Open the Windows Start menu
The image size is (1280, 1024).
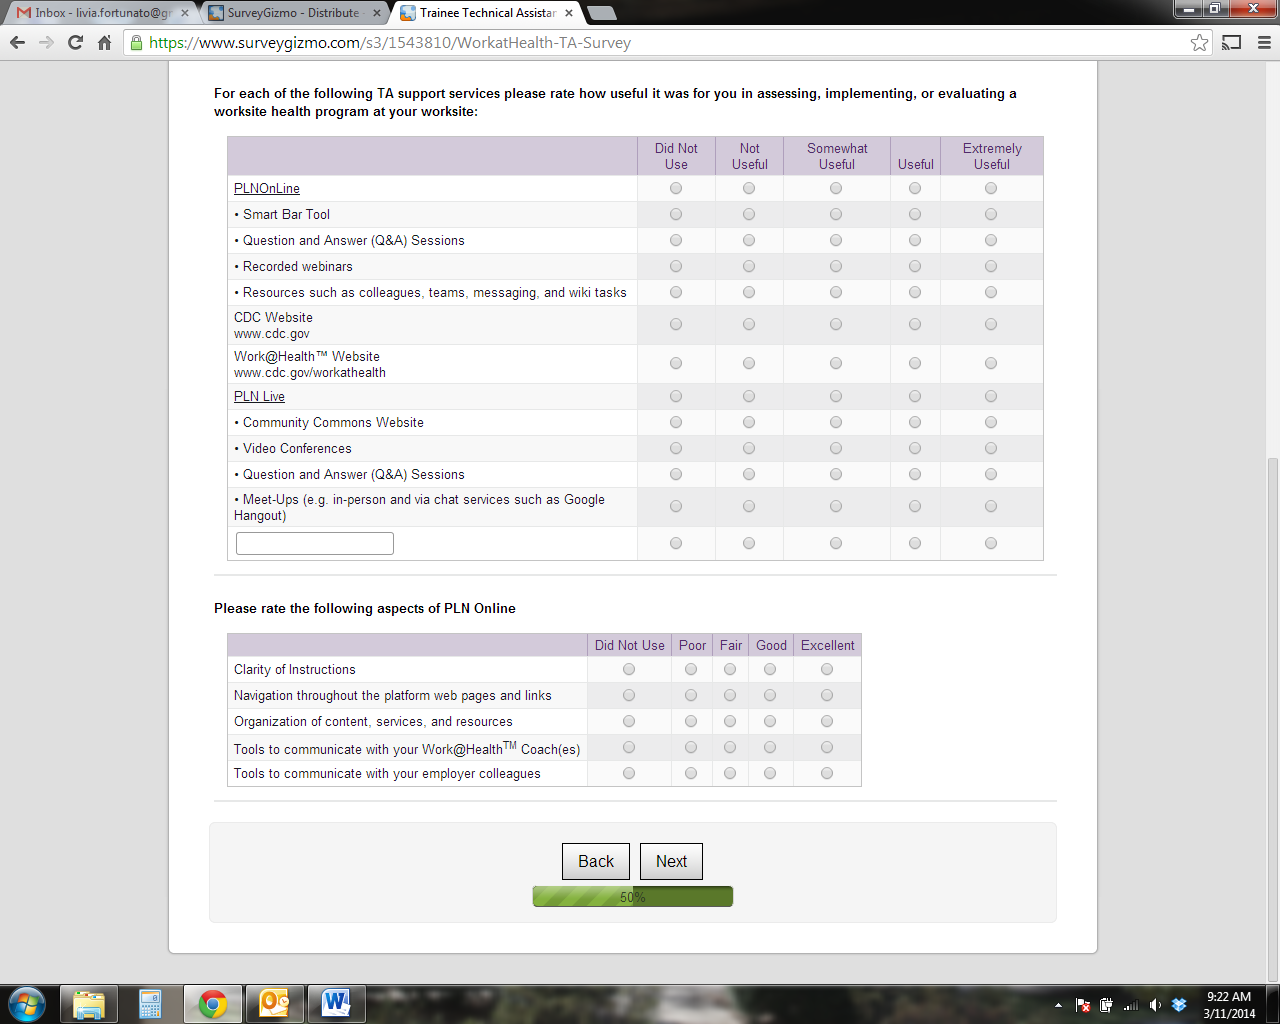pos(26,1004)
